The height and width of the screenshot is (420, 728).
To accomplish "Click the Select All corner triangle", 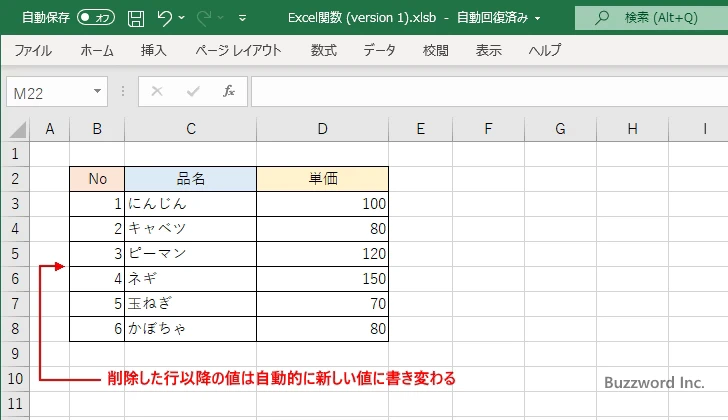I will click(x=16, y=129).
